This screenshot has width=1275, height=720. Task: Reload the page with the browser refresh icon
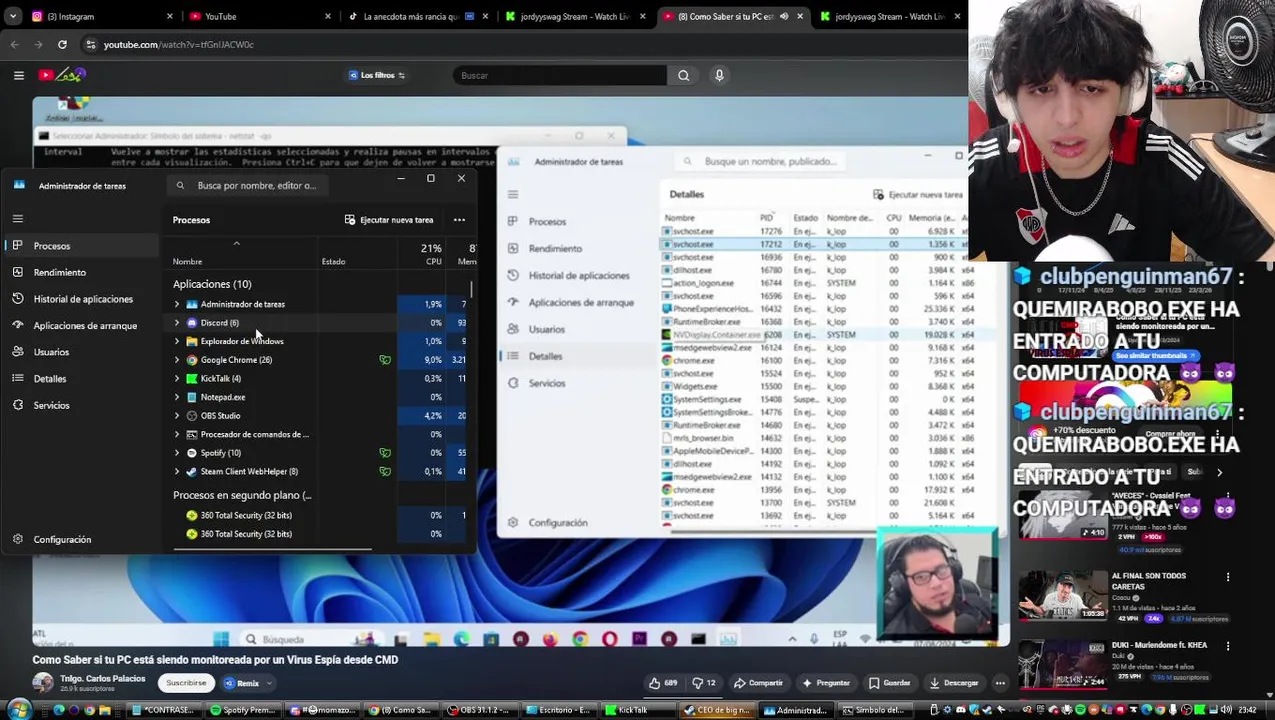click(x=62, y=44)
